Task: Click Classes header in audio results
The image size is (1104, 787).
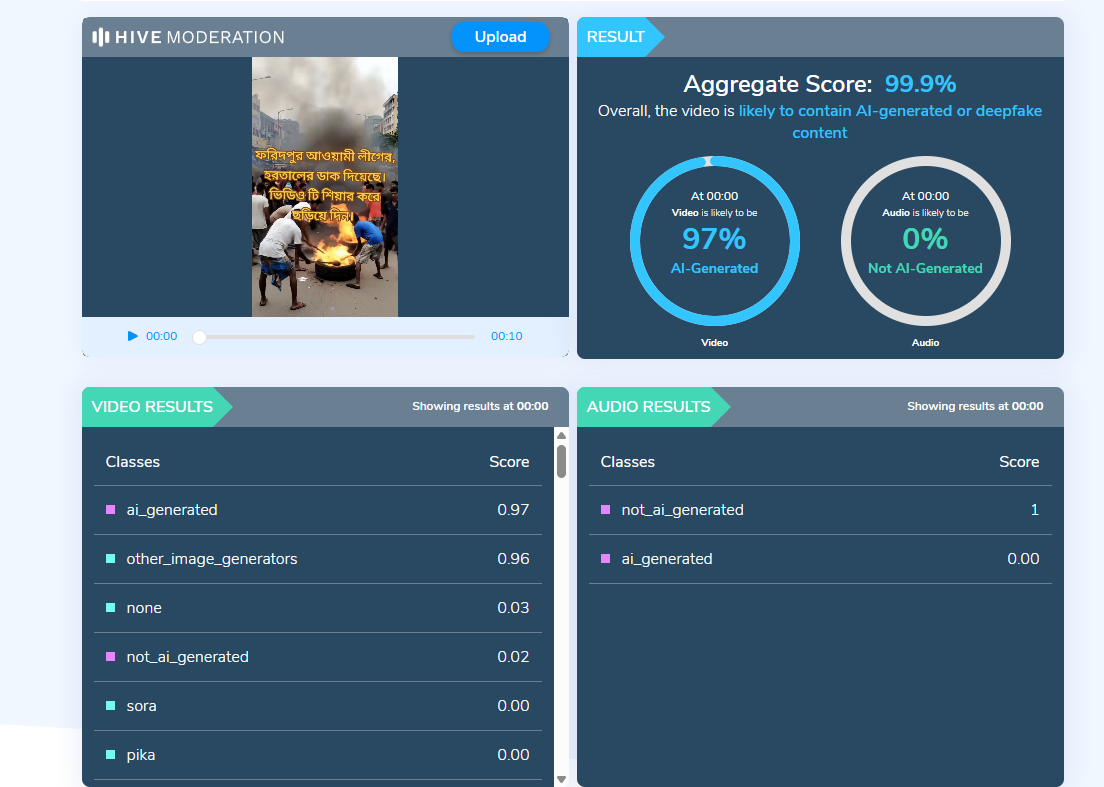Action: pos(627,462)
